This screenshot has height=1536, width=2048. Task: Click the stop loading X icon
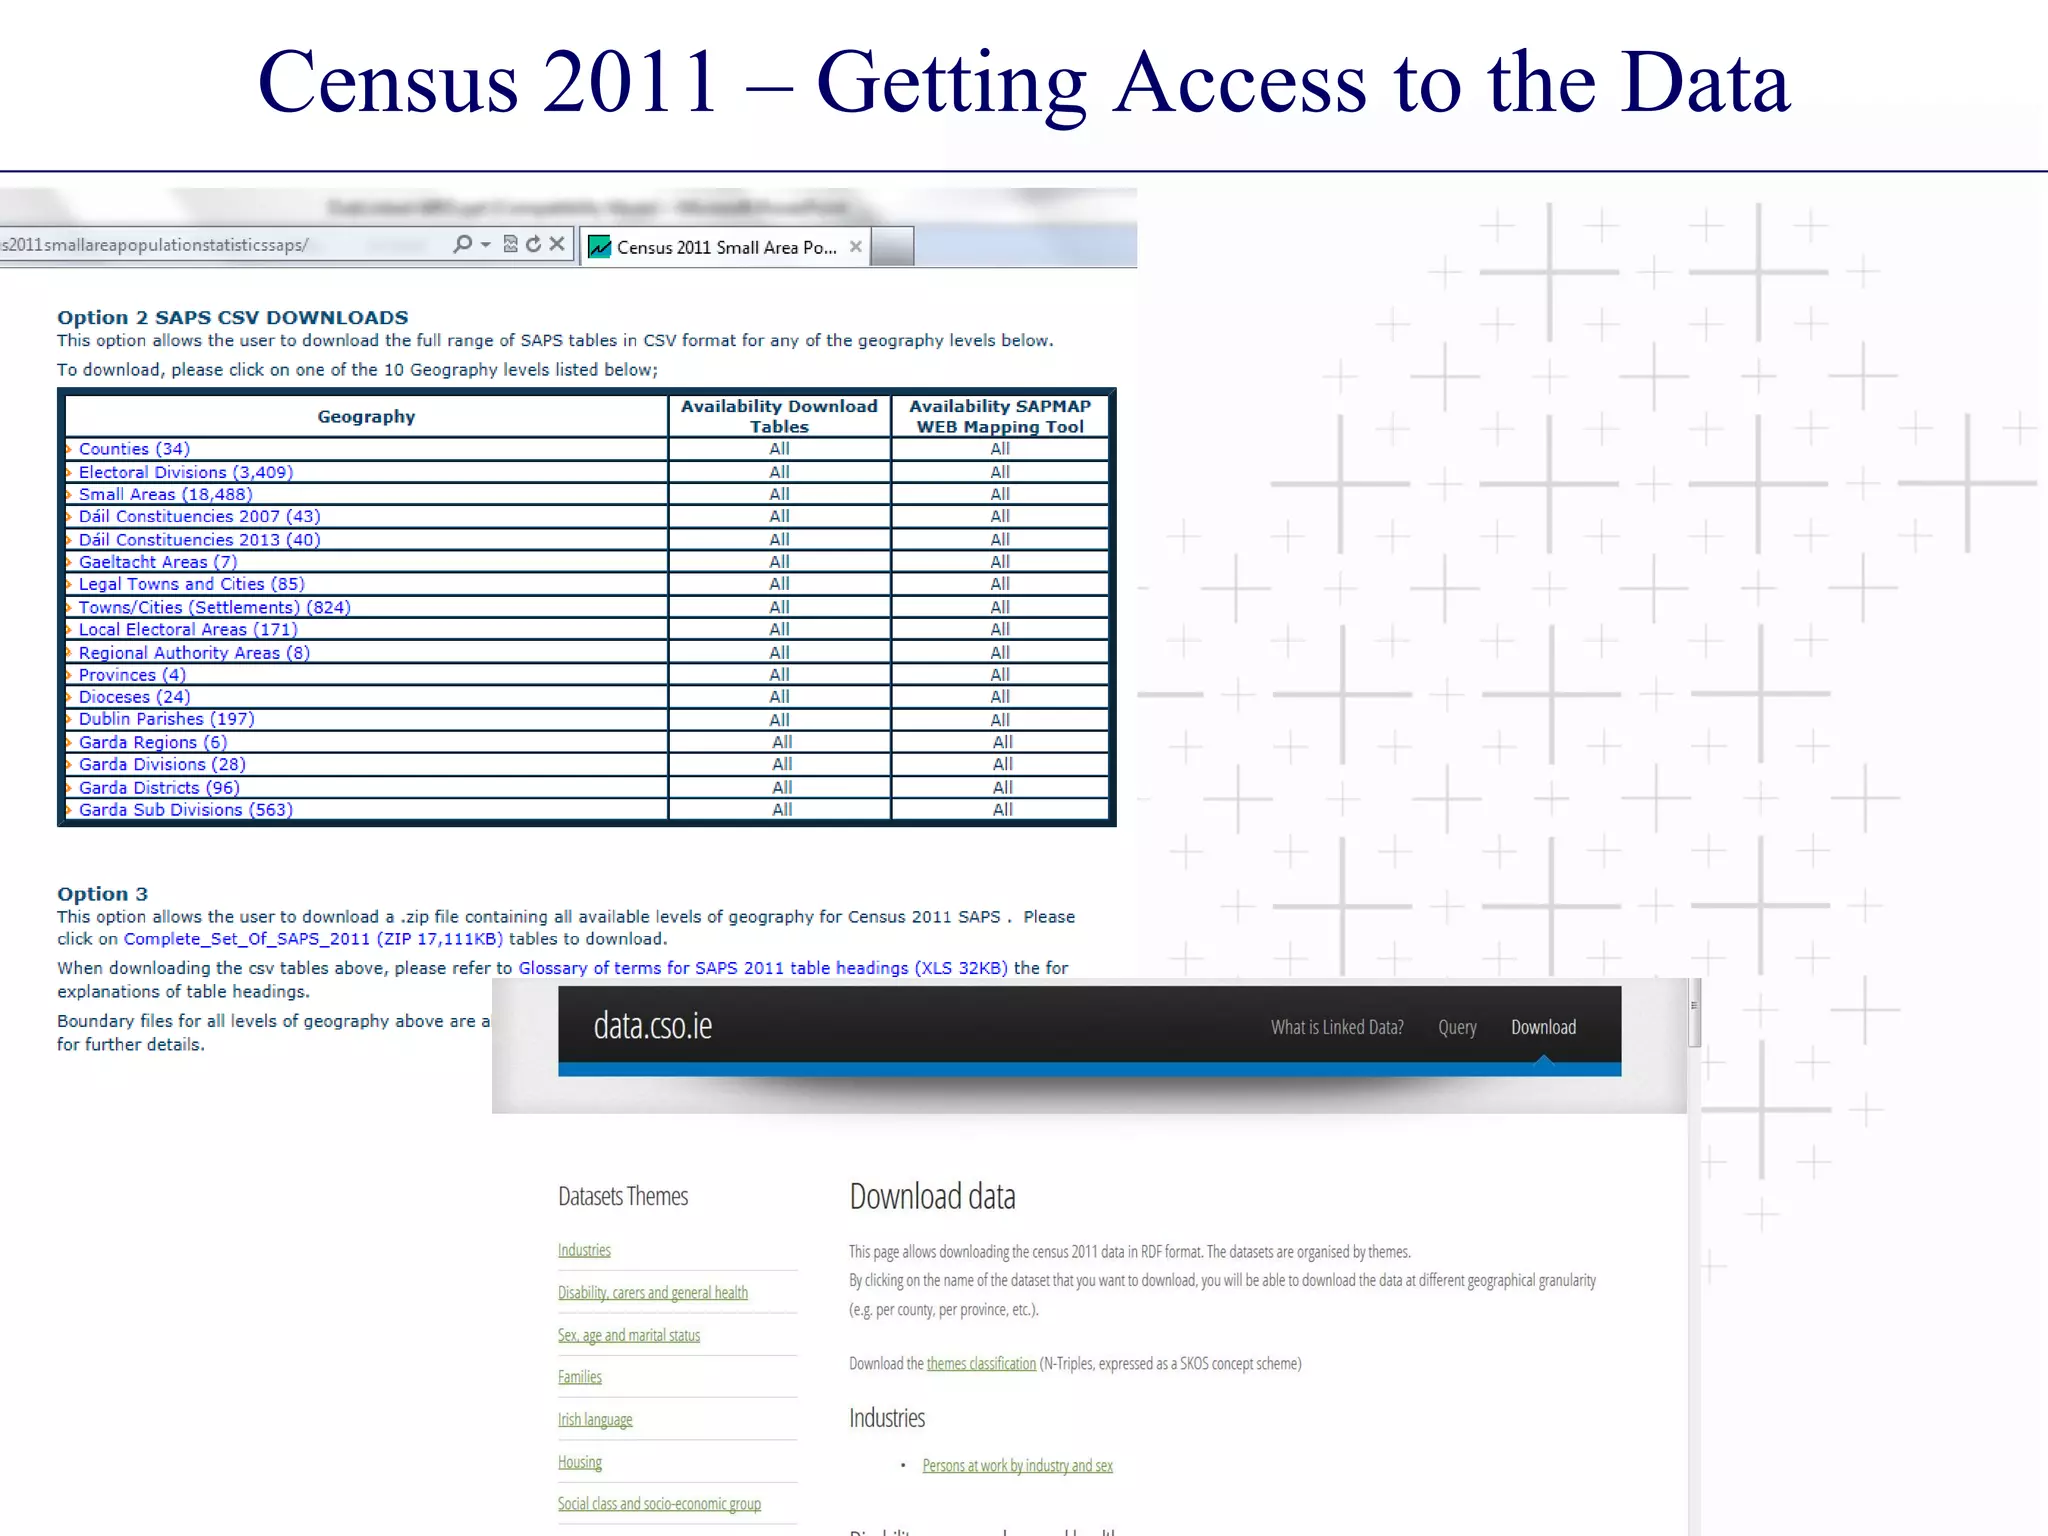tap(557, 244)
